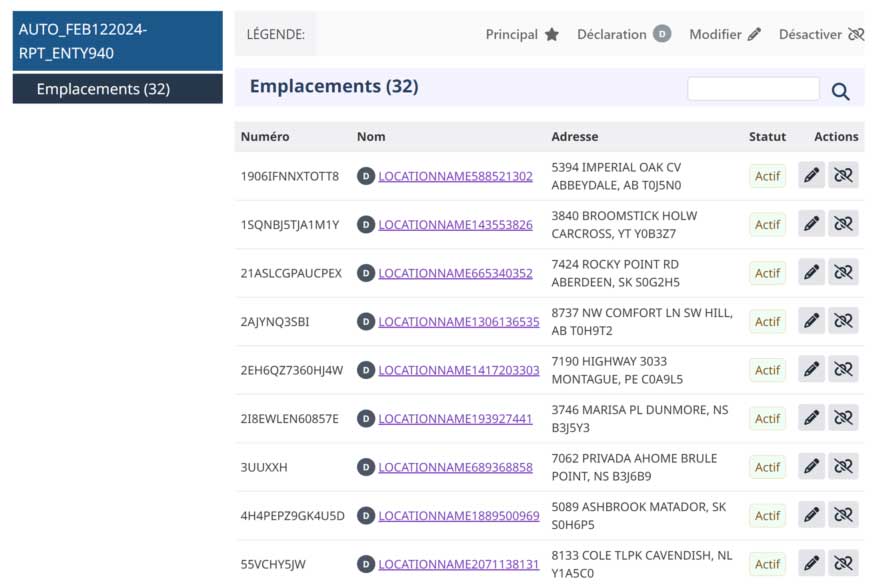Edit location 1906IFNNXTOTT8 with its pencil icon
Viewport: 883px width, 586px height.
click(x=811, y=175)
